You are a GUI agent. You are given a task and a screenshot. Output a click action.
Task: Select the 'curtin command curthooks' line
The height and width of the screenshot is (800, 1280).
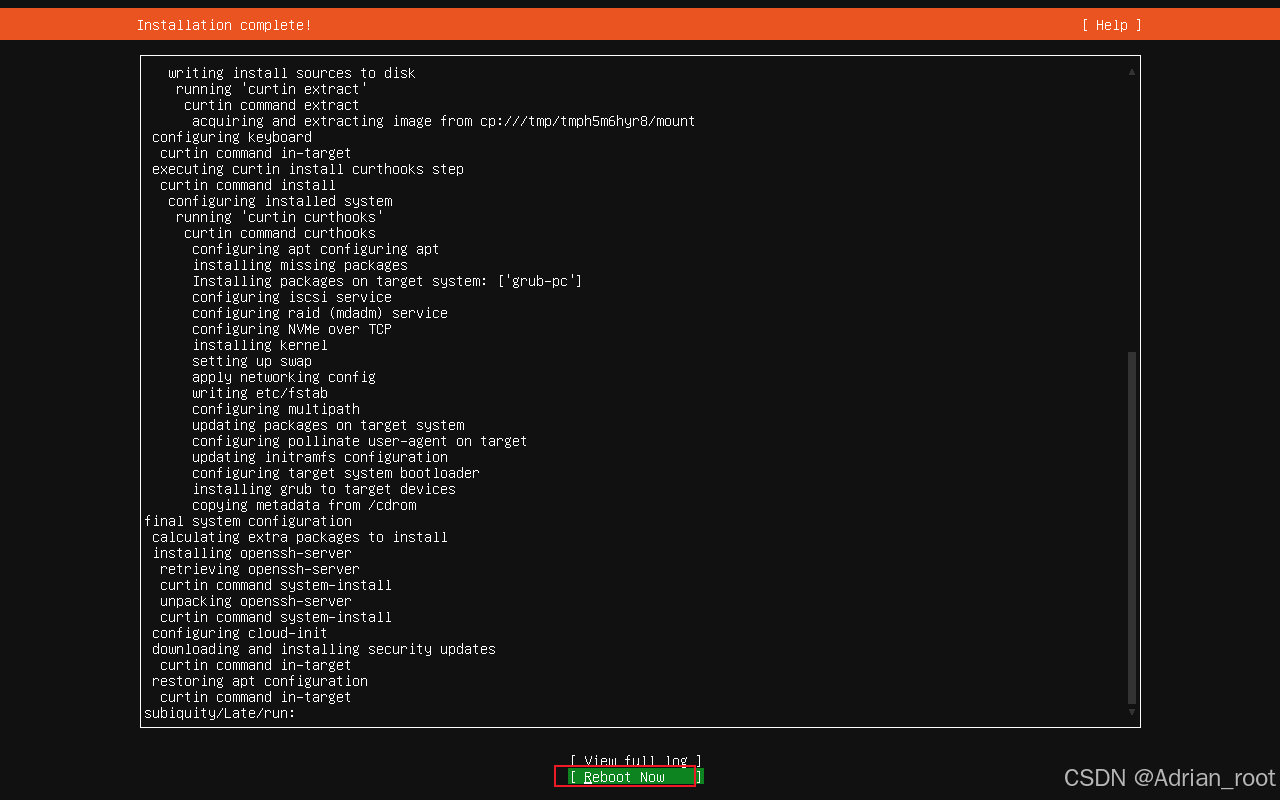(280, 233)
